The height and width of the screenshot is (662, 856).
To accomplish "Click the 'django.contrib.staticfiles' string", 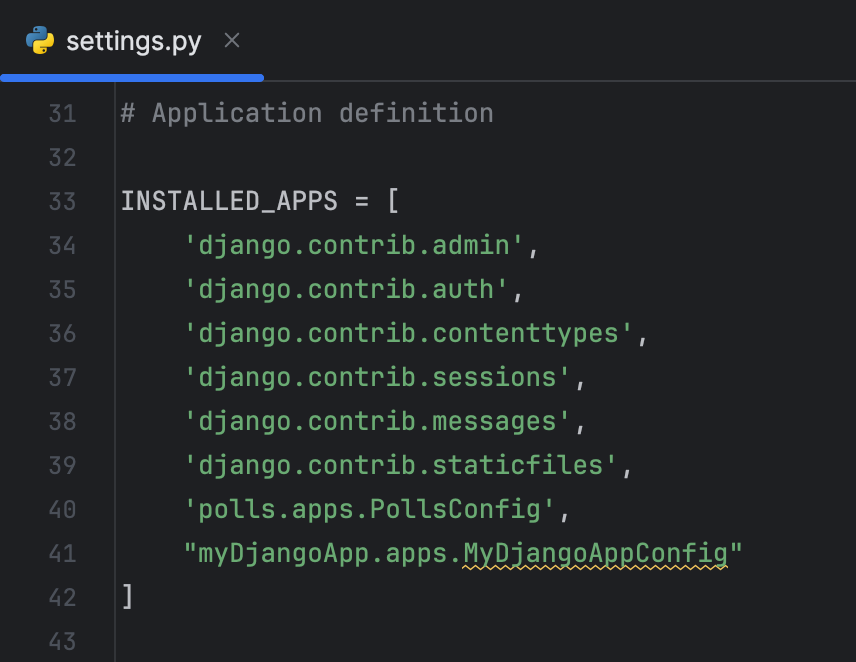I will coord(406,465).
